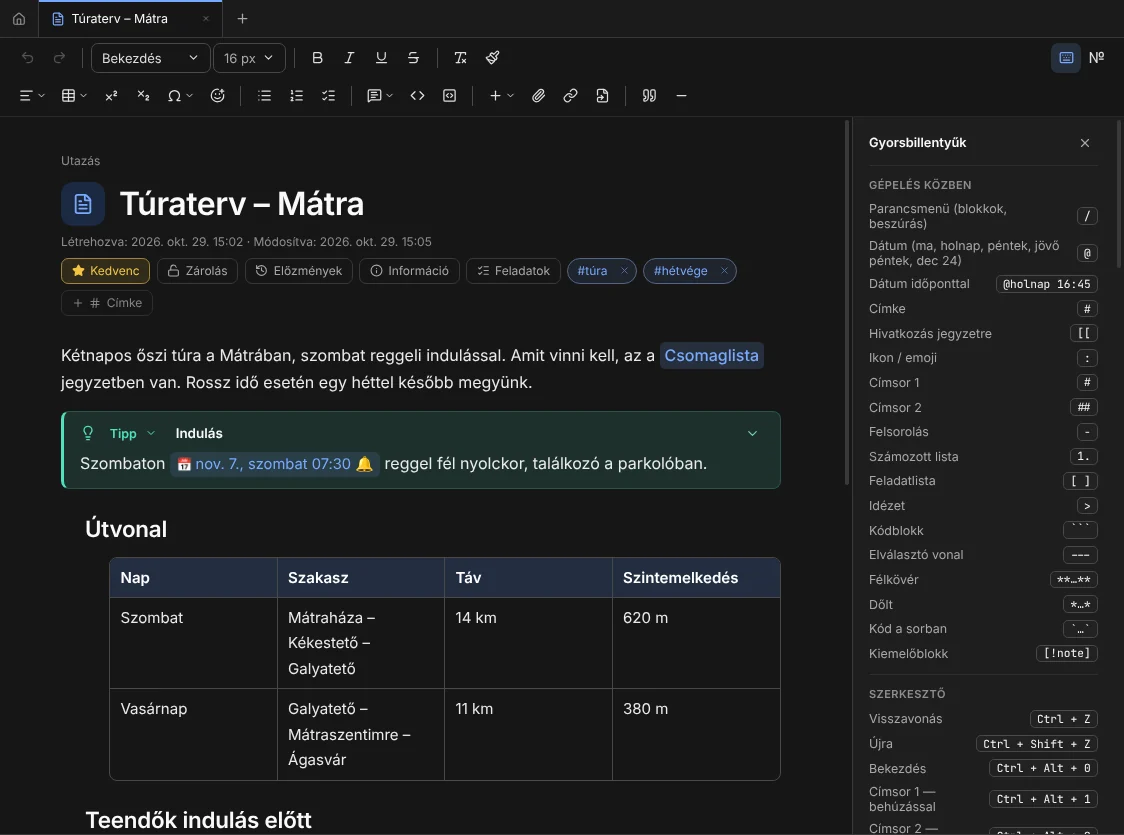
Task: Open the Csomaglista note link
Action: tap(711, 356)
